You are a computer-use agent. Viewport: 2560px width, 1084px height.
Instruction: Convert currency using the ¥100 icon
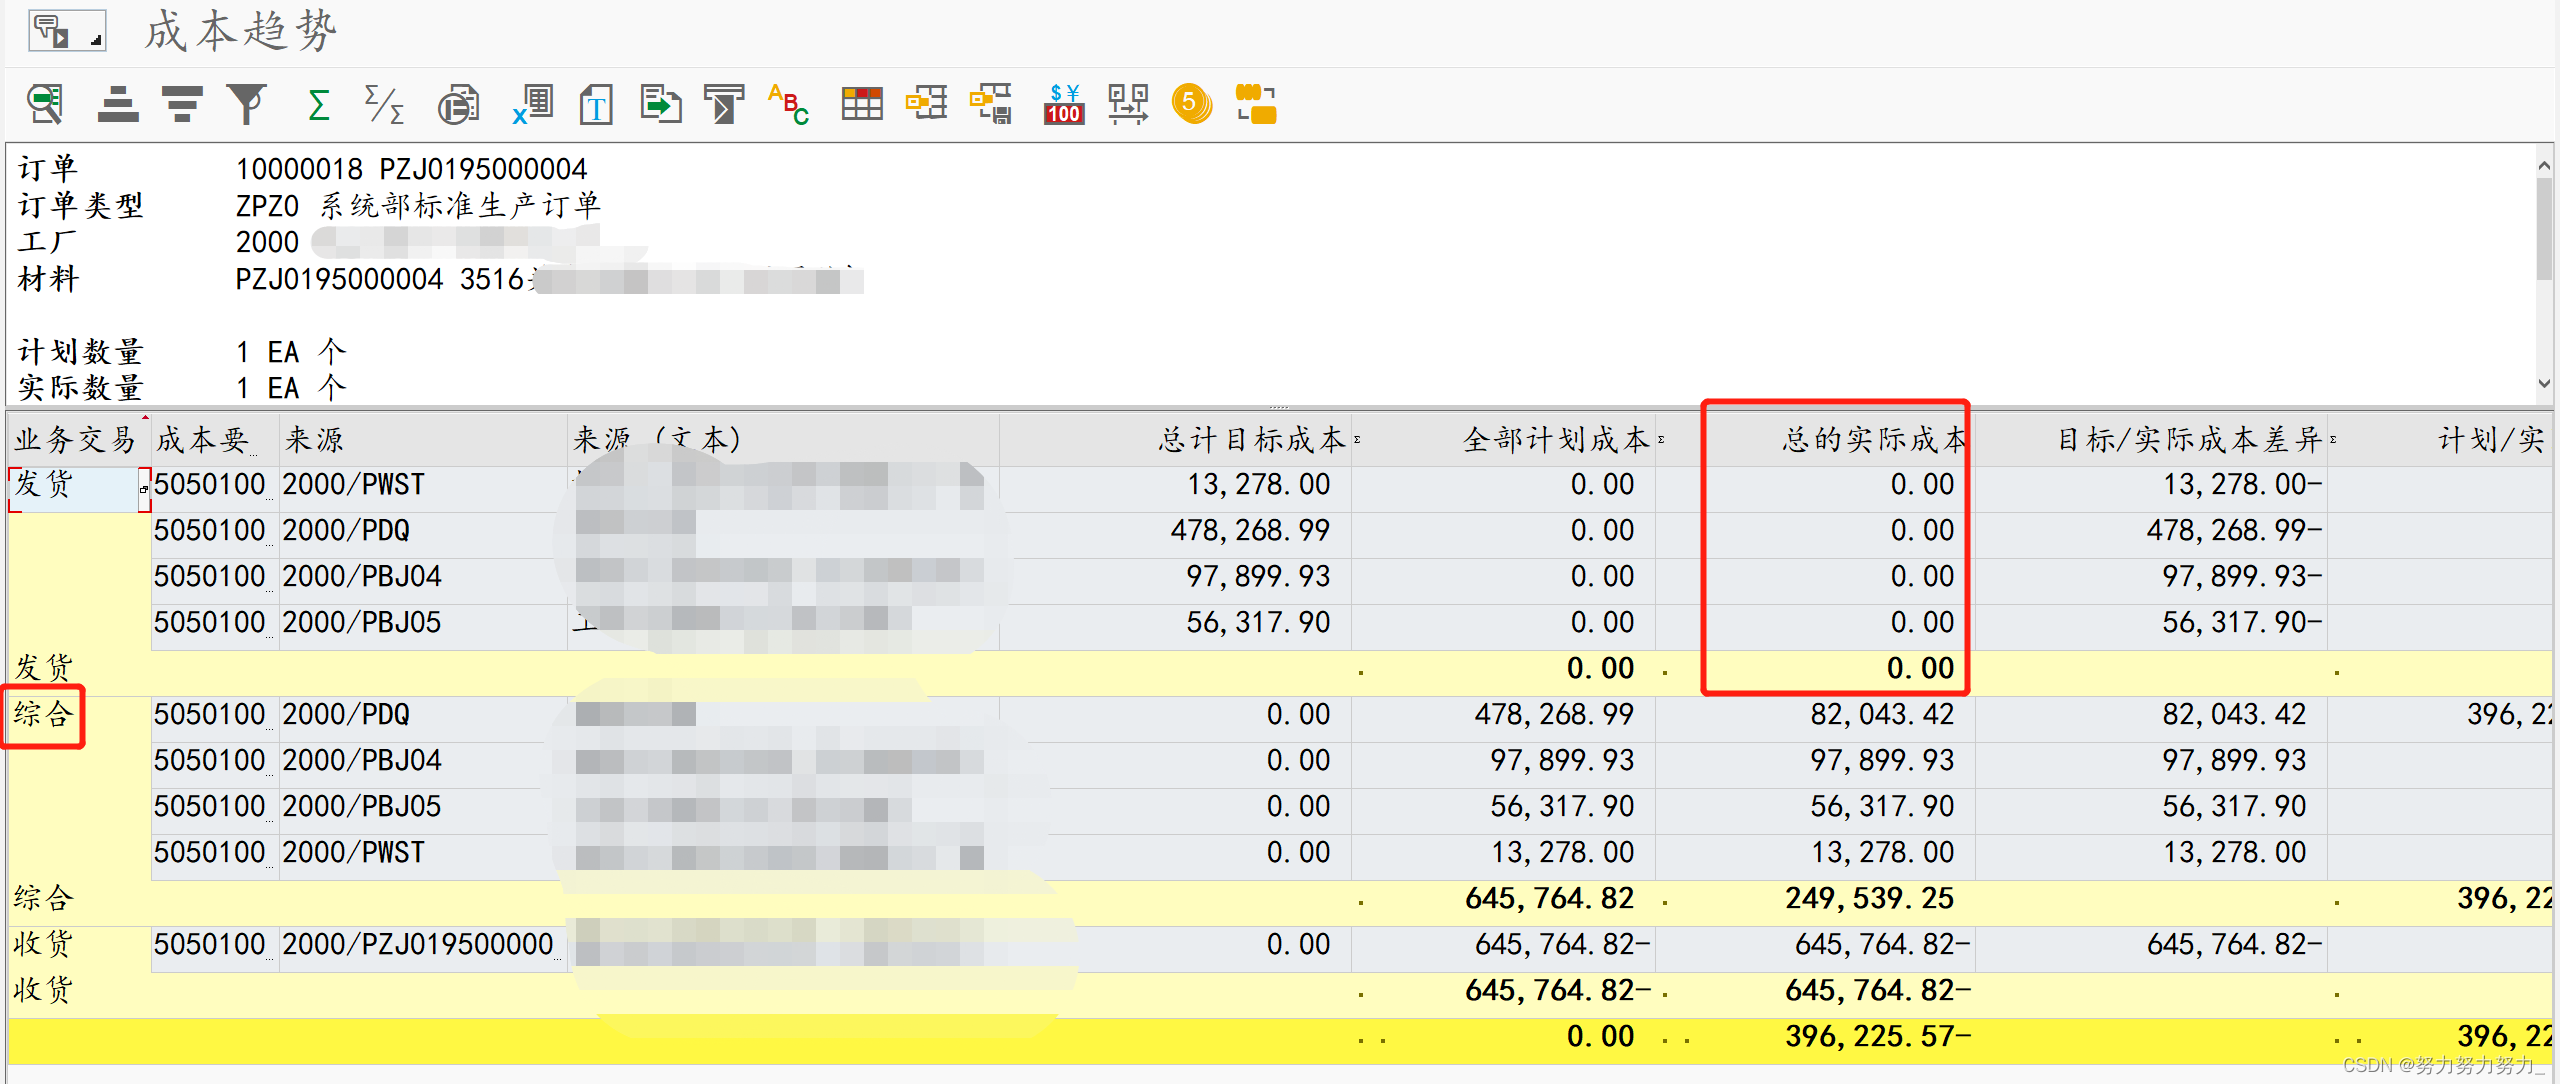click(1063, 104)
